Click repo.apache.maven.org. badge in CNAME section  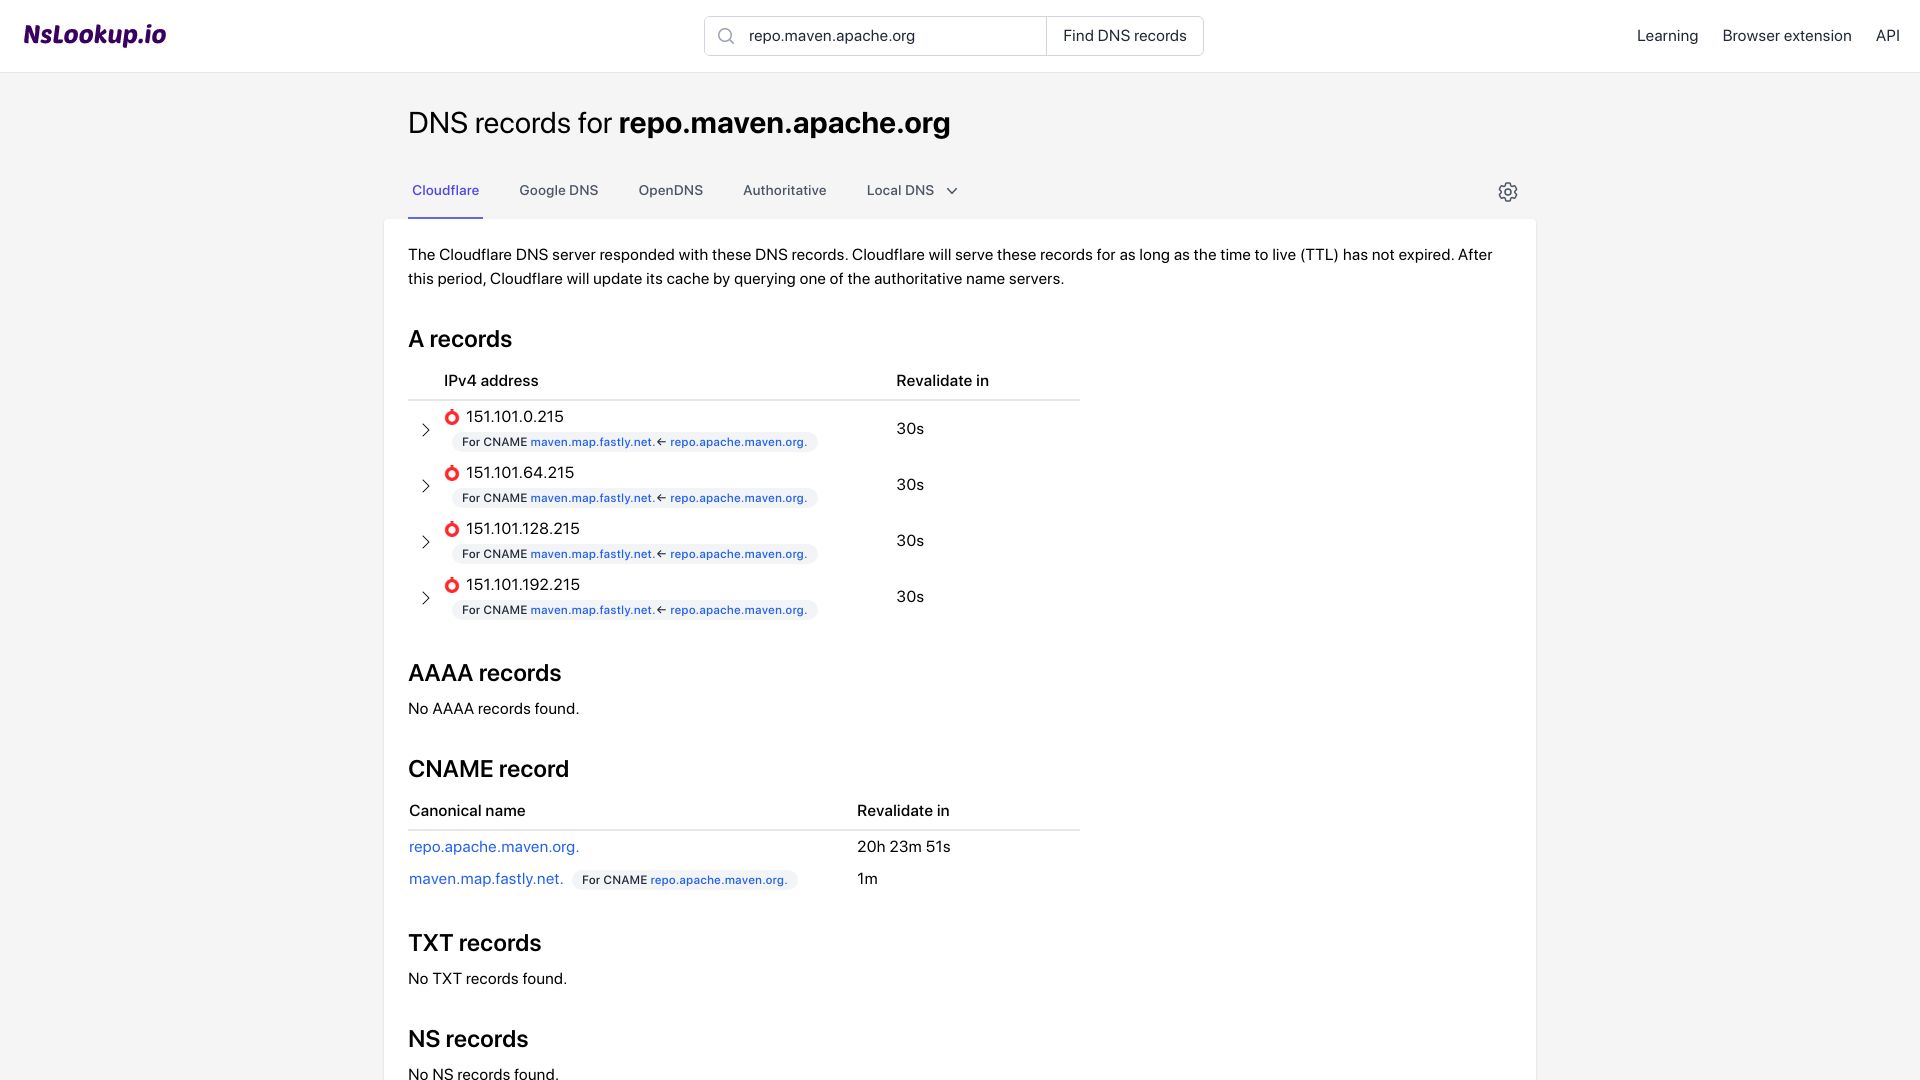coord(718,880)
